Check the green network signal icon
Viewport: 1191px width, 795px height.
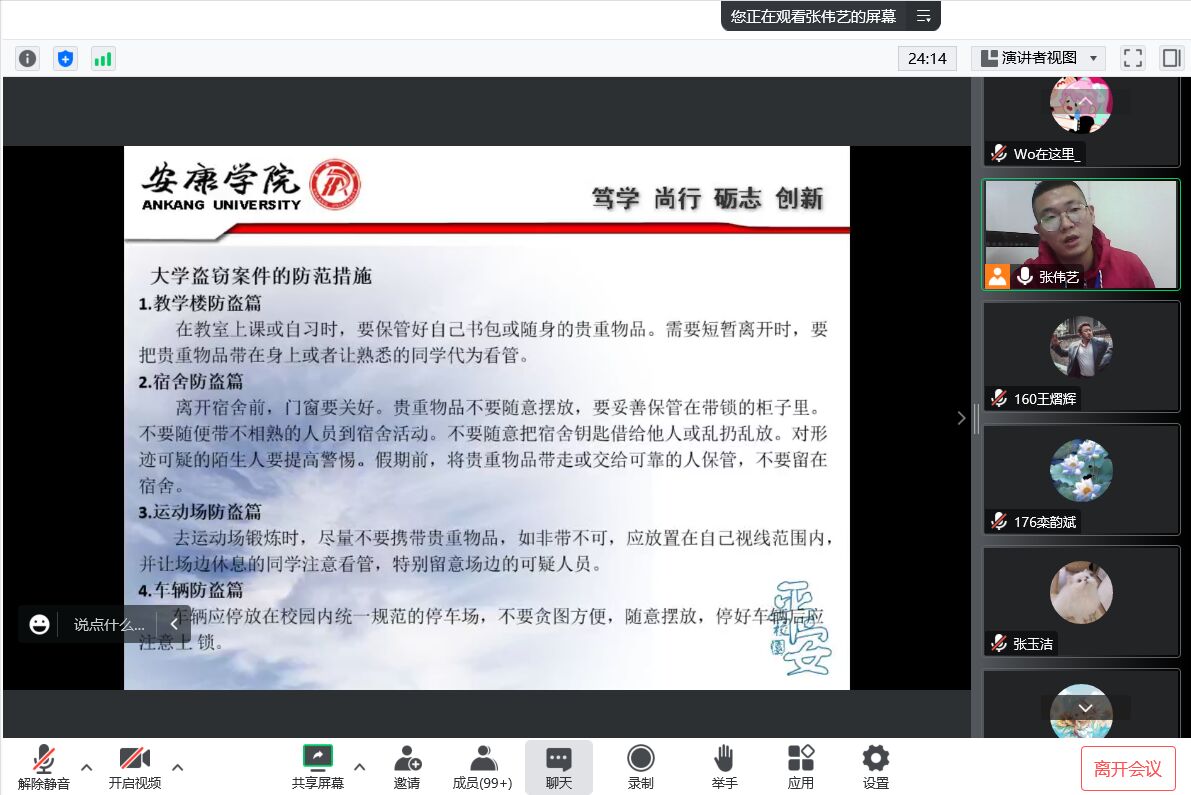(x=103, y=58)
